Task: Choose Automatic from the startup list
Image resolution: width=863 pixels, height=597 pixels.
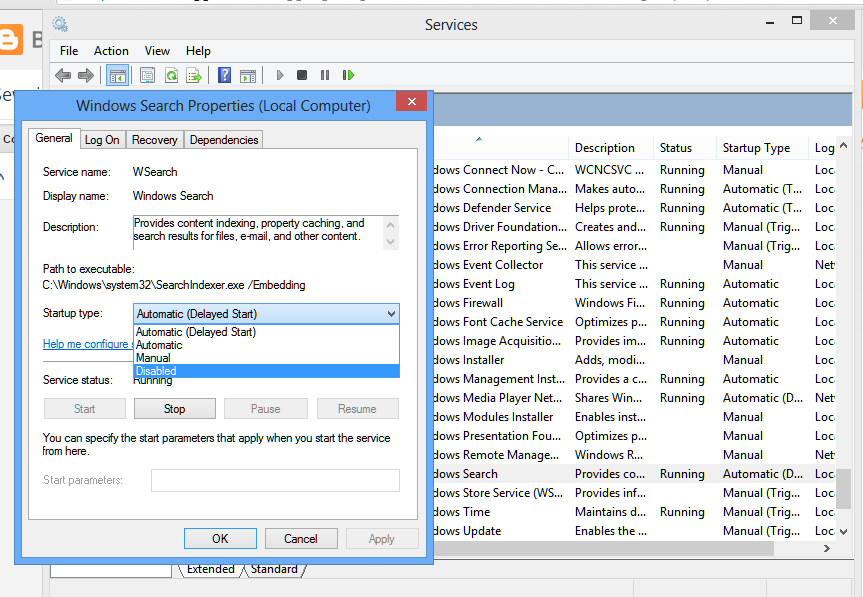Action: pyautogui.click(x=266, y=345)
